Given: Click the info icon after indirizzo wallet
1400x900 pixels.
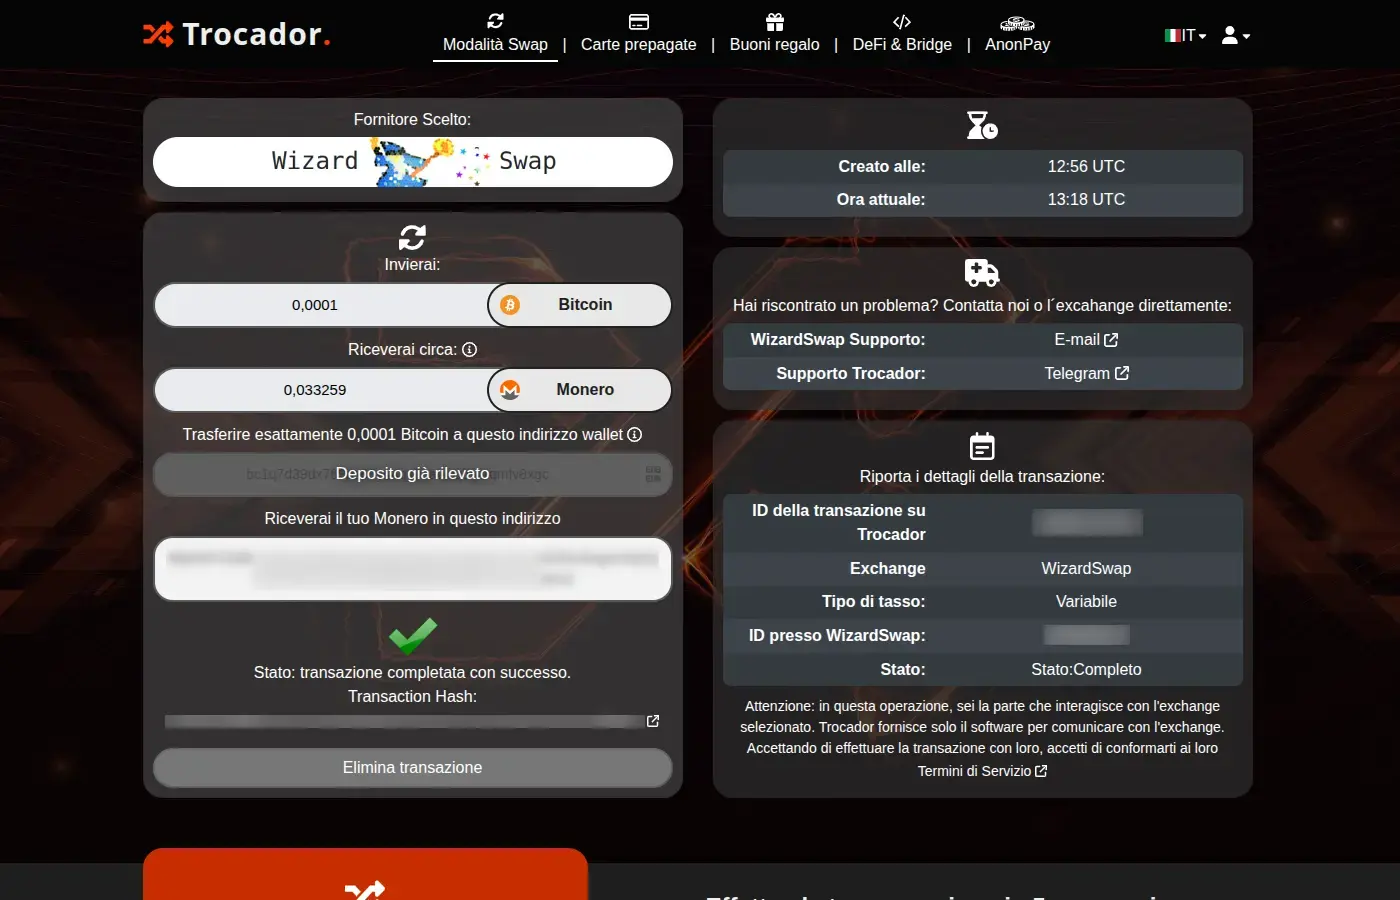Looking at the screenshot, I should (x=634, y=434).
